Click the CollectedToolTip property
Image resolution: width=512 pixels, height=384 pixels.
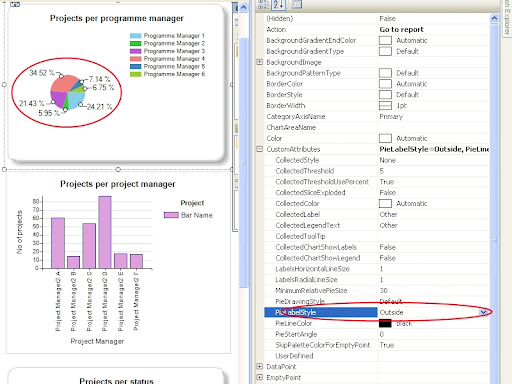tap(300, 236)
